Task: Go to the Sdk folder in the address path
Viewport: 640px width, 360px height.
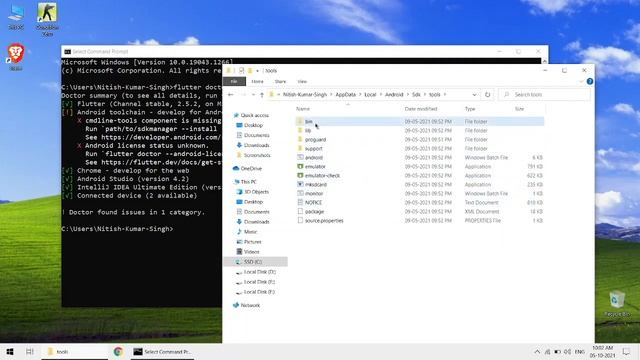Action: [x=416, y=95]
